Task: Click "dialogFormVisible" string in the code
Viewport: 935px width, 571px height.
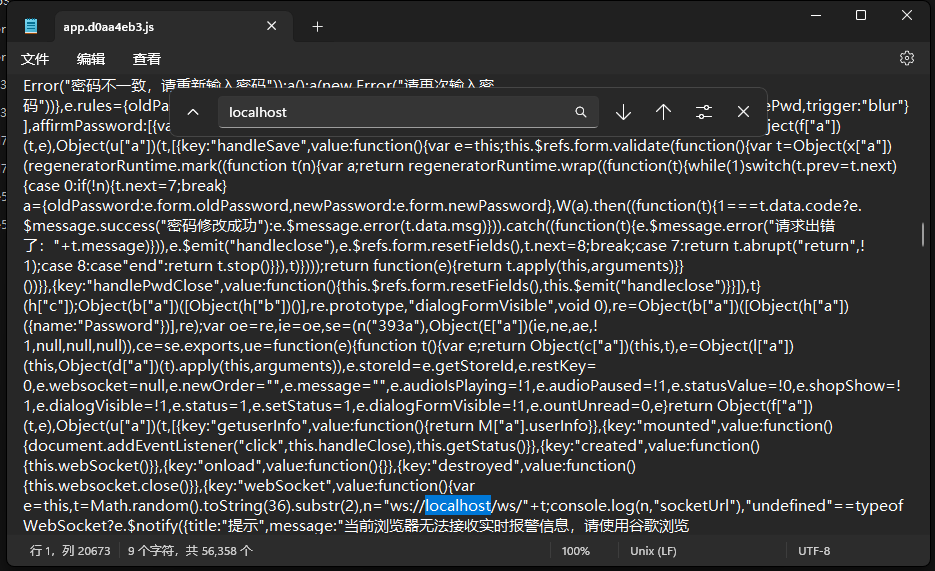Action: tap(485, 306)
